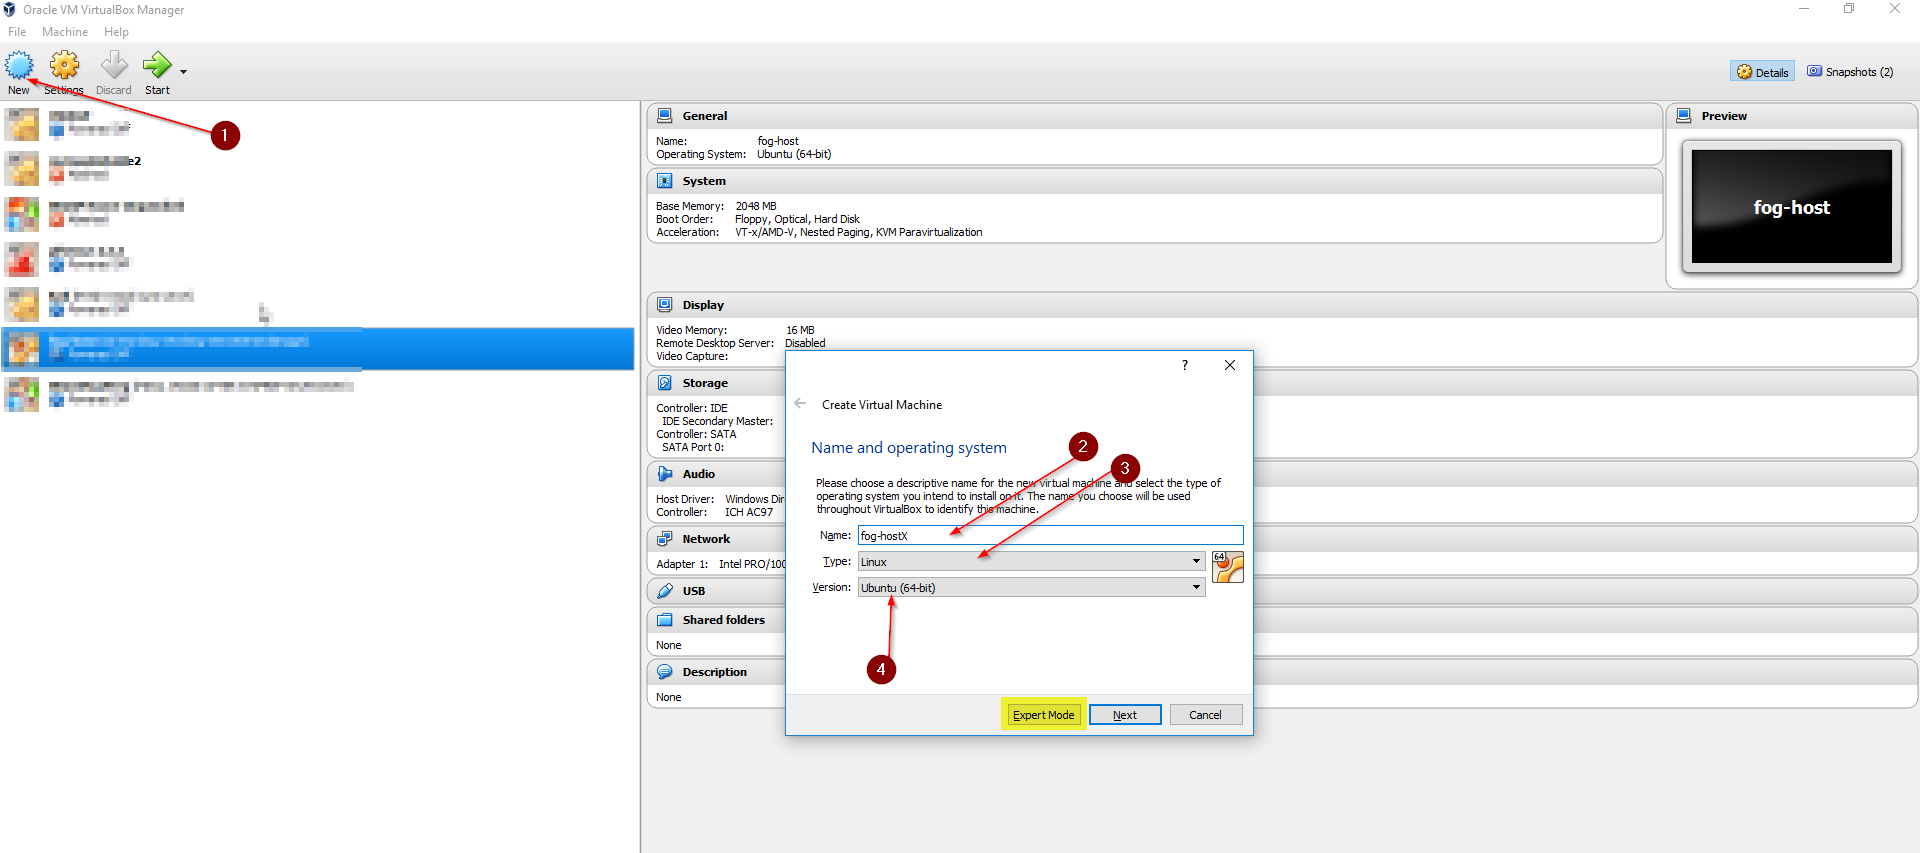Click the '16 MB' video memory value

click(800, 330)
